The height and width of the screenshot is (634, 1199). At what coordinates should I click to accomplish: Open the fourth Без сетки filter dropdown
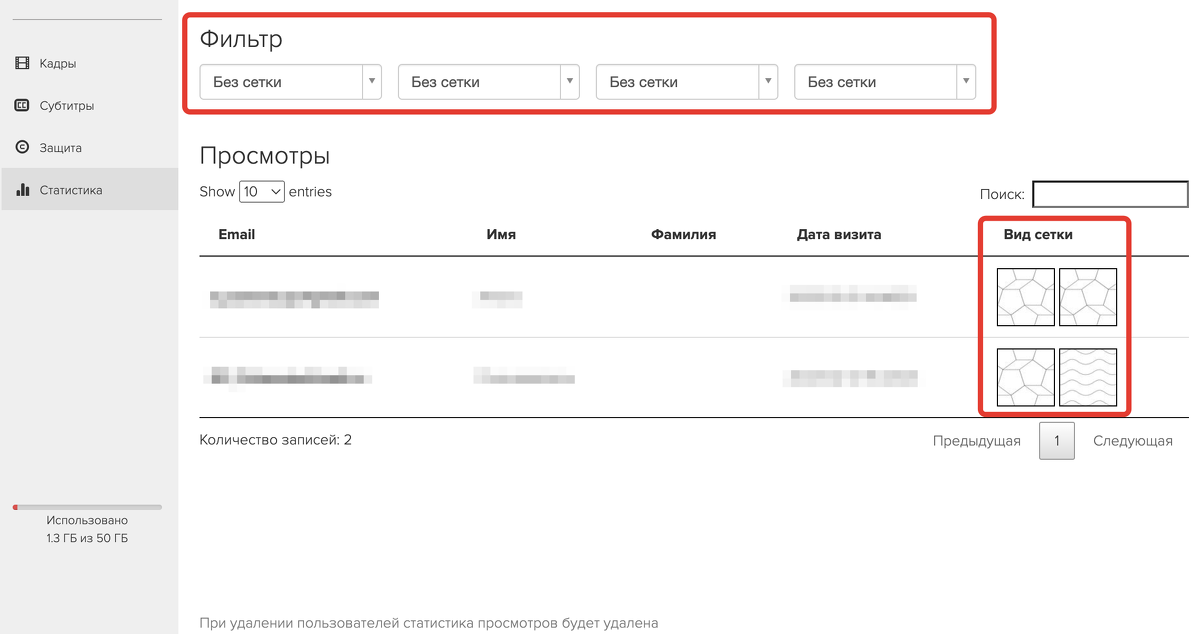tap(885, 82)
